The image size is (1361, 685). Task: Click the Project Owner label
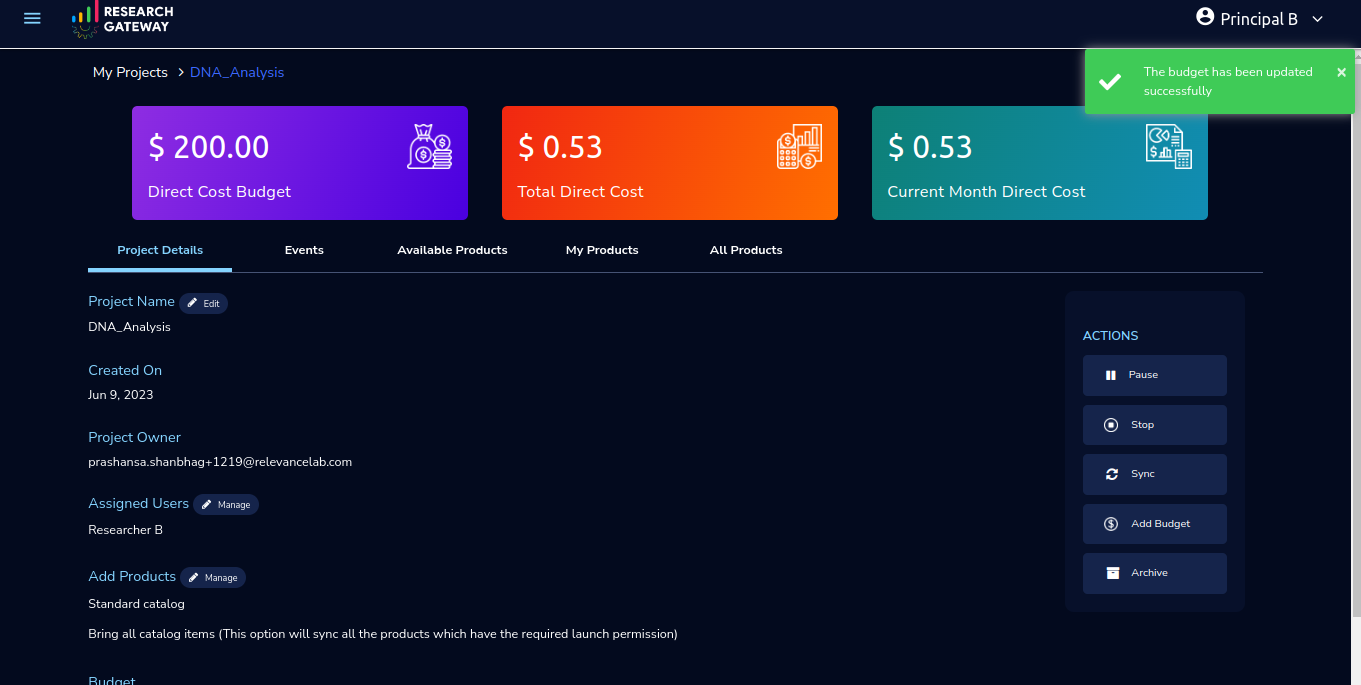(x=134, y=437)
